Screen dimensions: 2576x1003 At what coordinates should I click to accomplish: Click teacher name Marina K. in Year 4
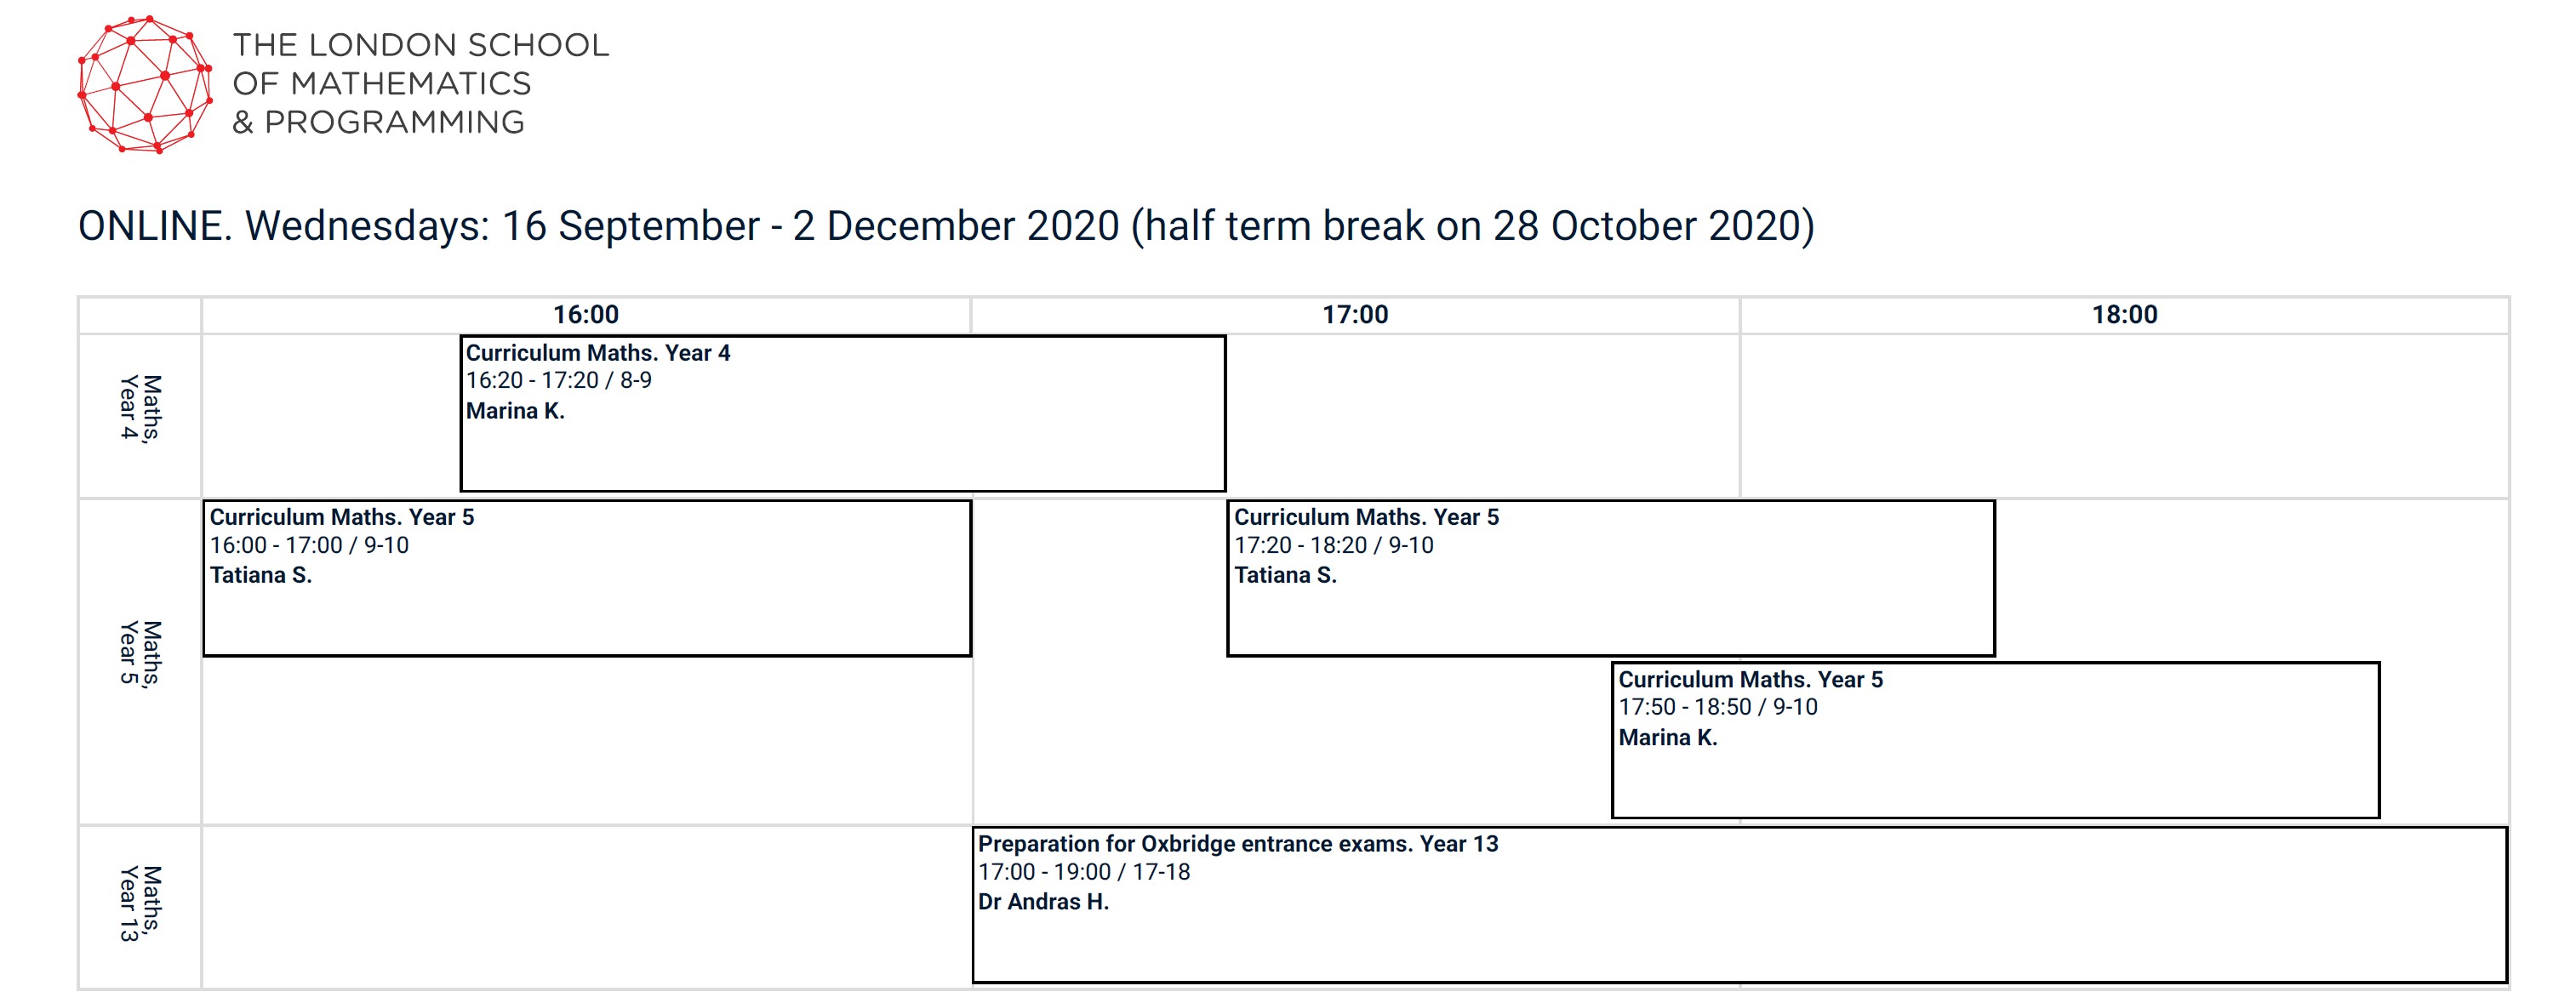[515, 411]
